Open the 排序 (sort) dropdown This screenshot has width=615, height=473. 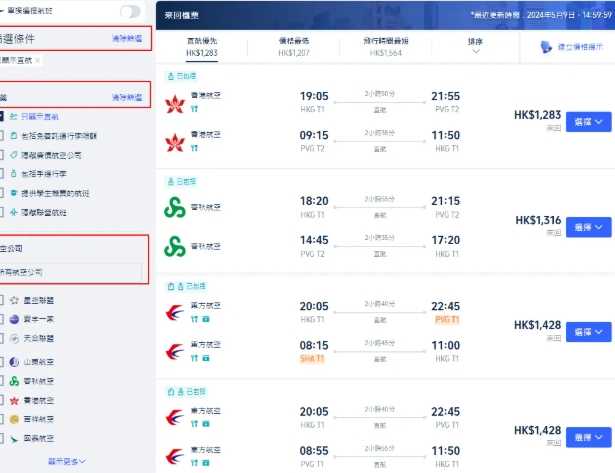[x=475, y=45]
